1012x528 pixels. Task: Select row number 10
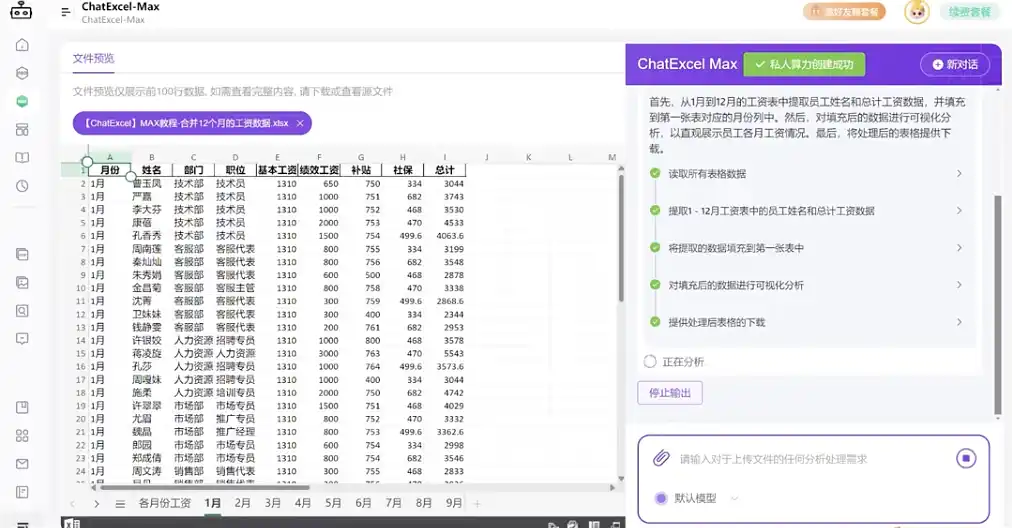pos(81,288)
